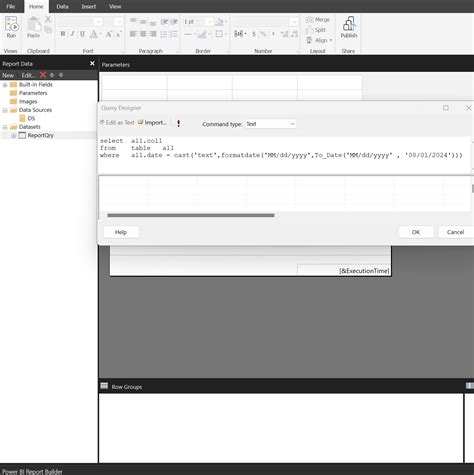Click the Copy icon in Clipboard group

(48, 30)
